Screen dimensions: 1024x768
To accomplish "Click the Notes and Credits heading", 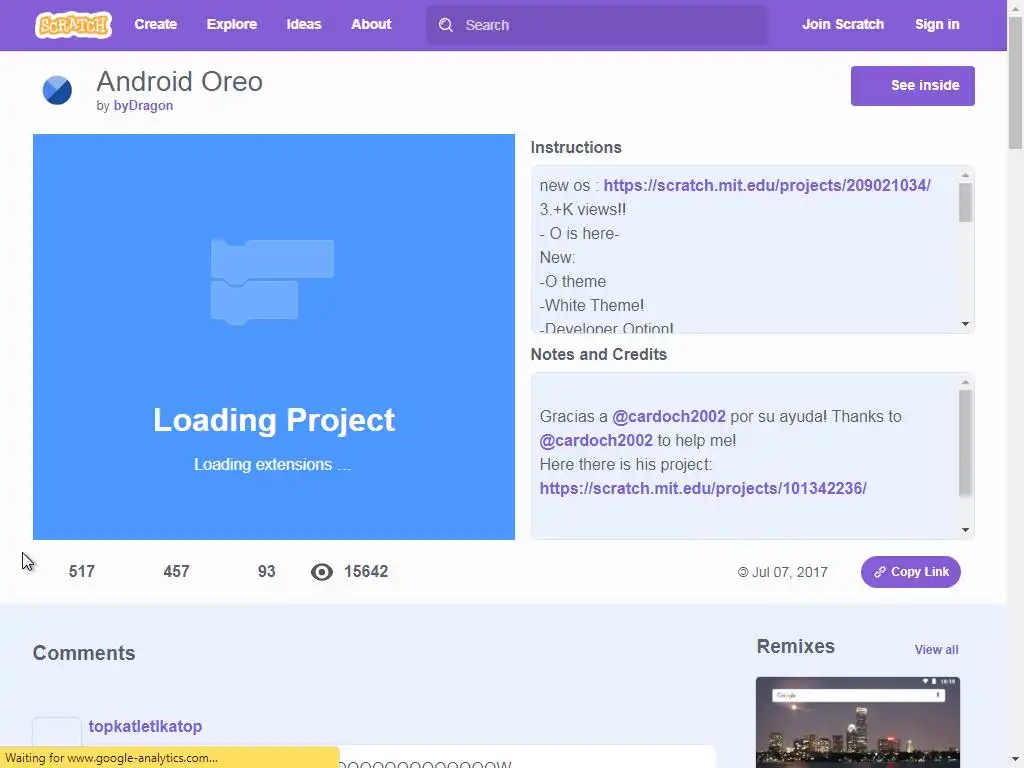I will click(x=599, y=355).
